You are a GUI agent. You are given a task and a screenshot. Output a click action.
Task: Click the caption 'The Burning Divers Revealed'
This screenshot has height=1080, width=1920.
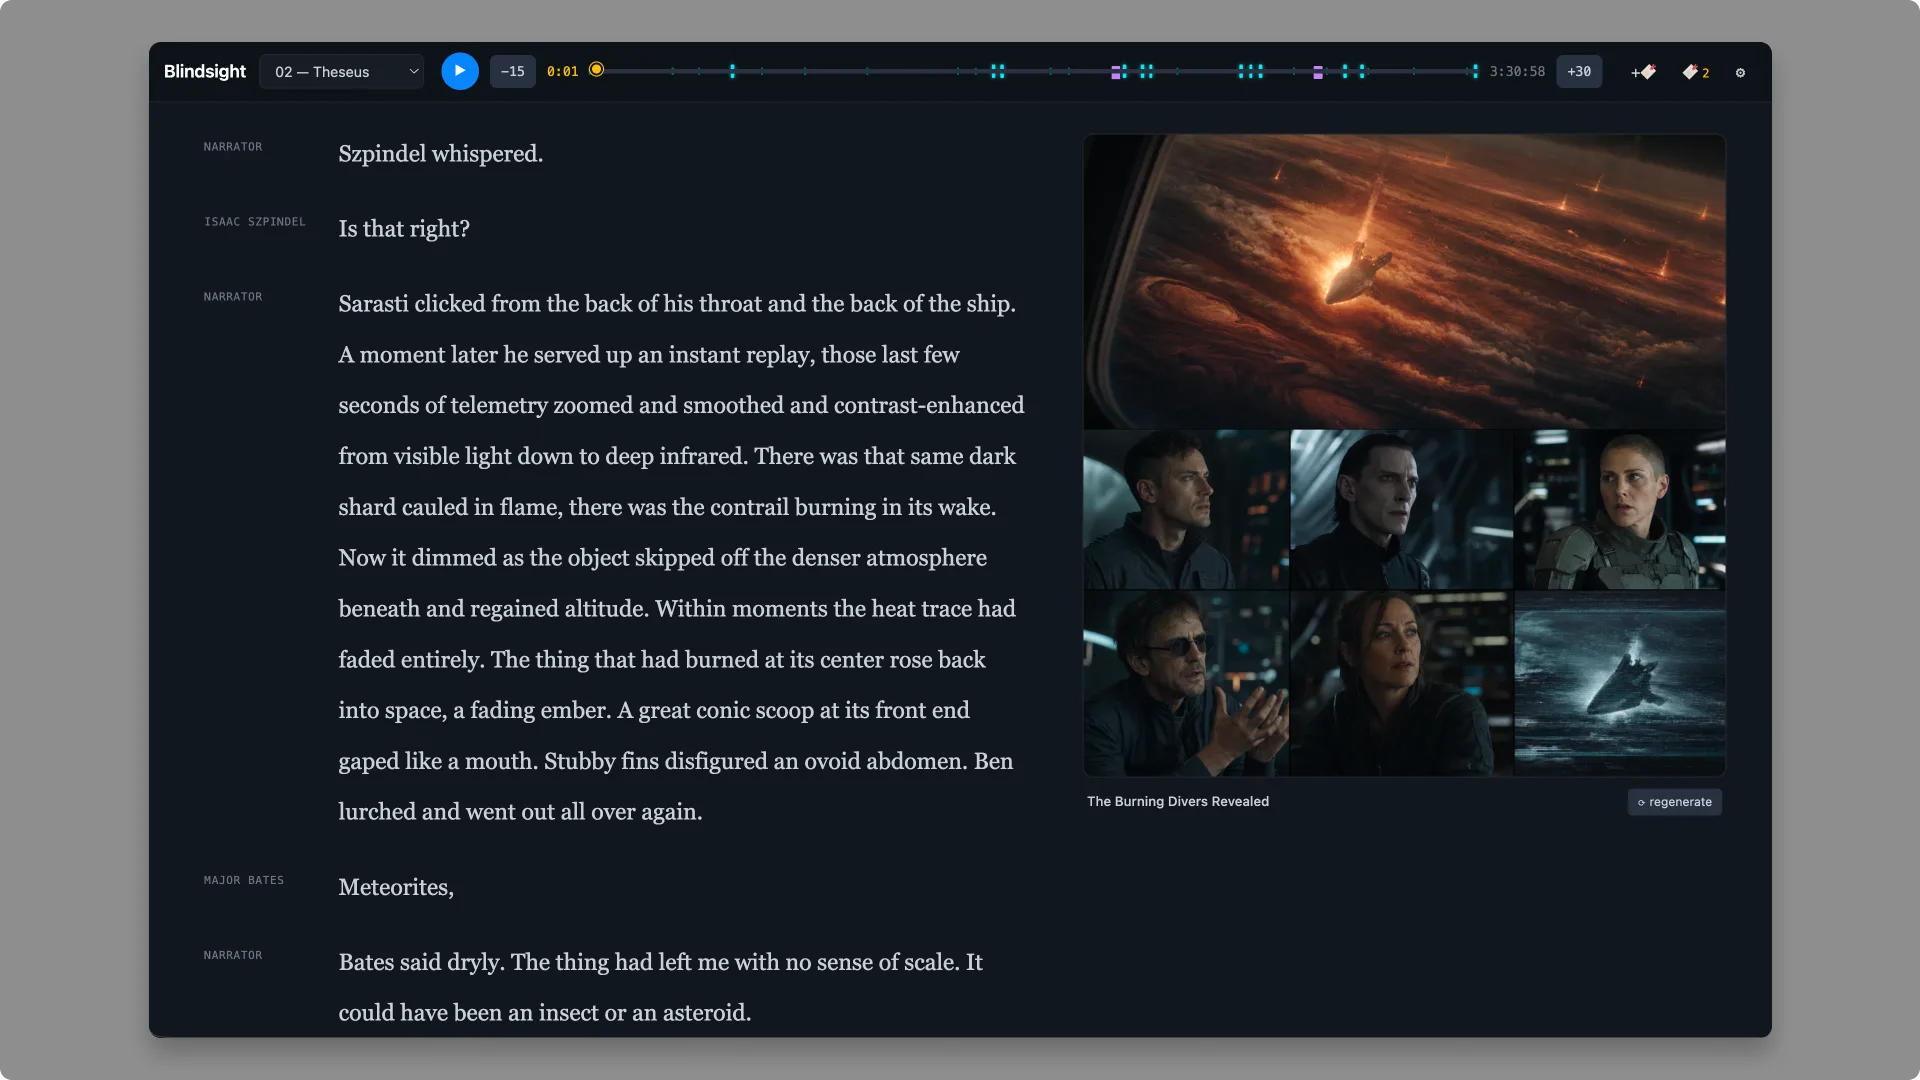(1178, 802)
